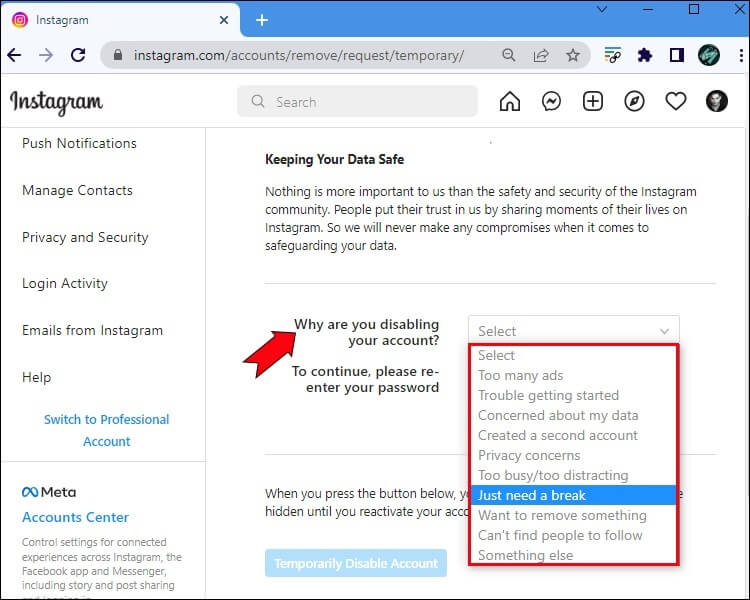Click the browser back arrow
This screenshot has width=750, height=600.
point(14,56)
